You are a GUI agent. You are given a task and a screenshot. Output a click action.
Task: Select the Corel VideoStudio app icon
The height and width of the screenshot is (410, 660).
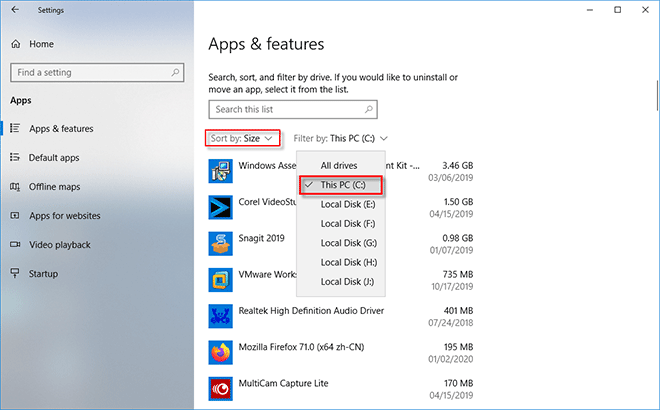[x=221, y=207]
